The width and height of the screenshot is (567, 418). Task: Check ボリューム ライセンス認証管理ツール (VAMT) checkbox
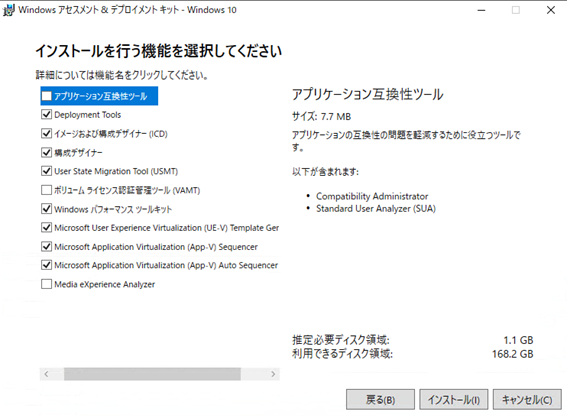click(x=47, y=190)
